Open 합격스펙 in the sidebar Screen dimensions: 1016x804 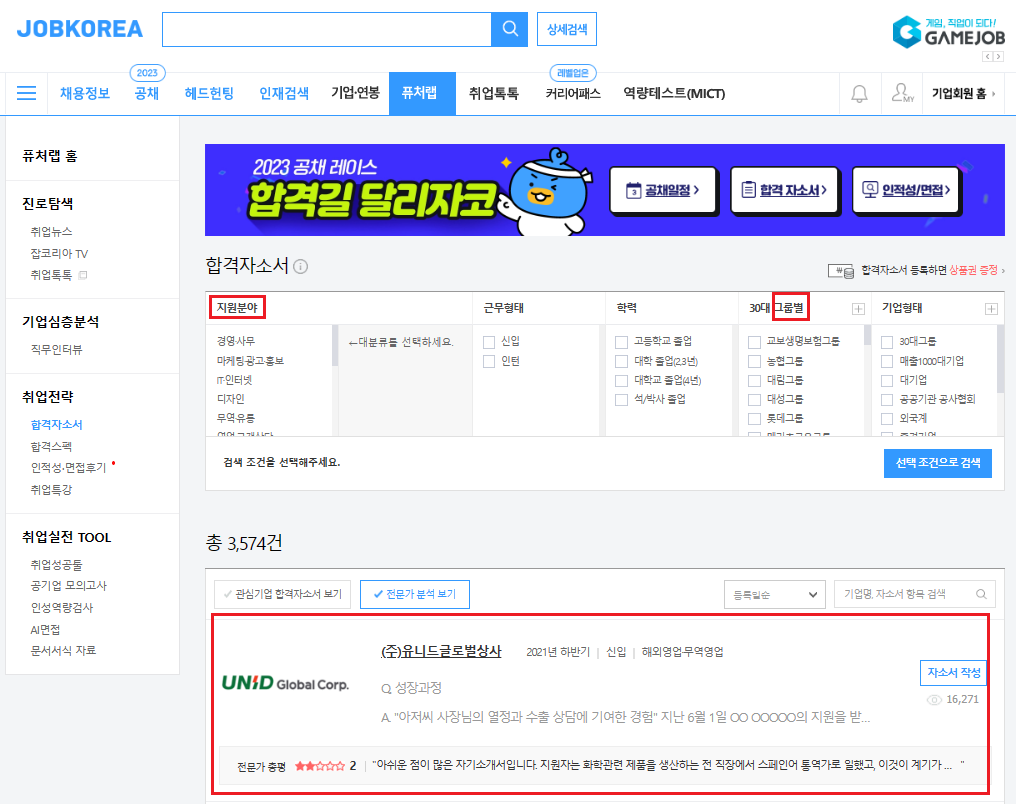(x=51, y=446)
